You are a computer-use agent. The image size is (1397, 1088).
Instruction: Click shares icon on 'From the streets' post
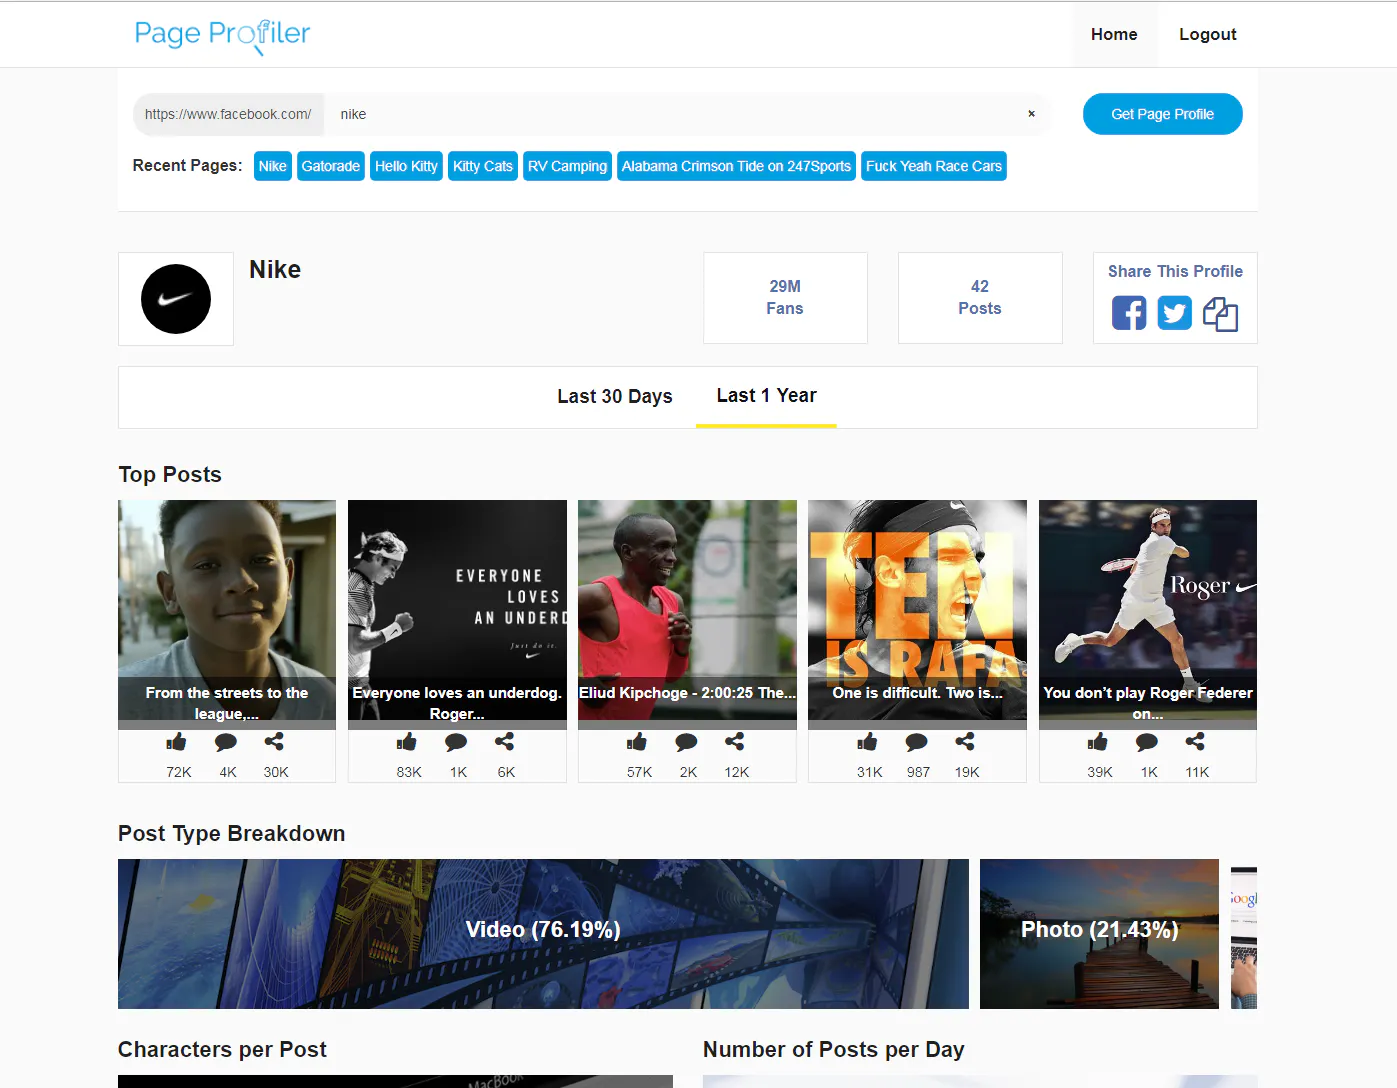[x=274, y=742]
